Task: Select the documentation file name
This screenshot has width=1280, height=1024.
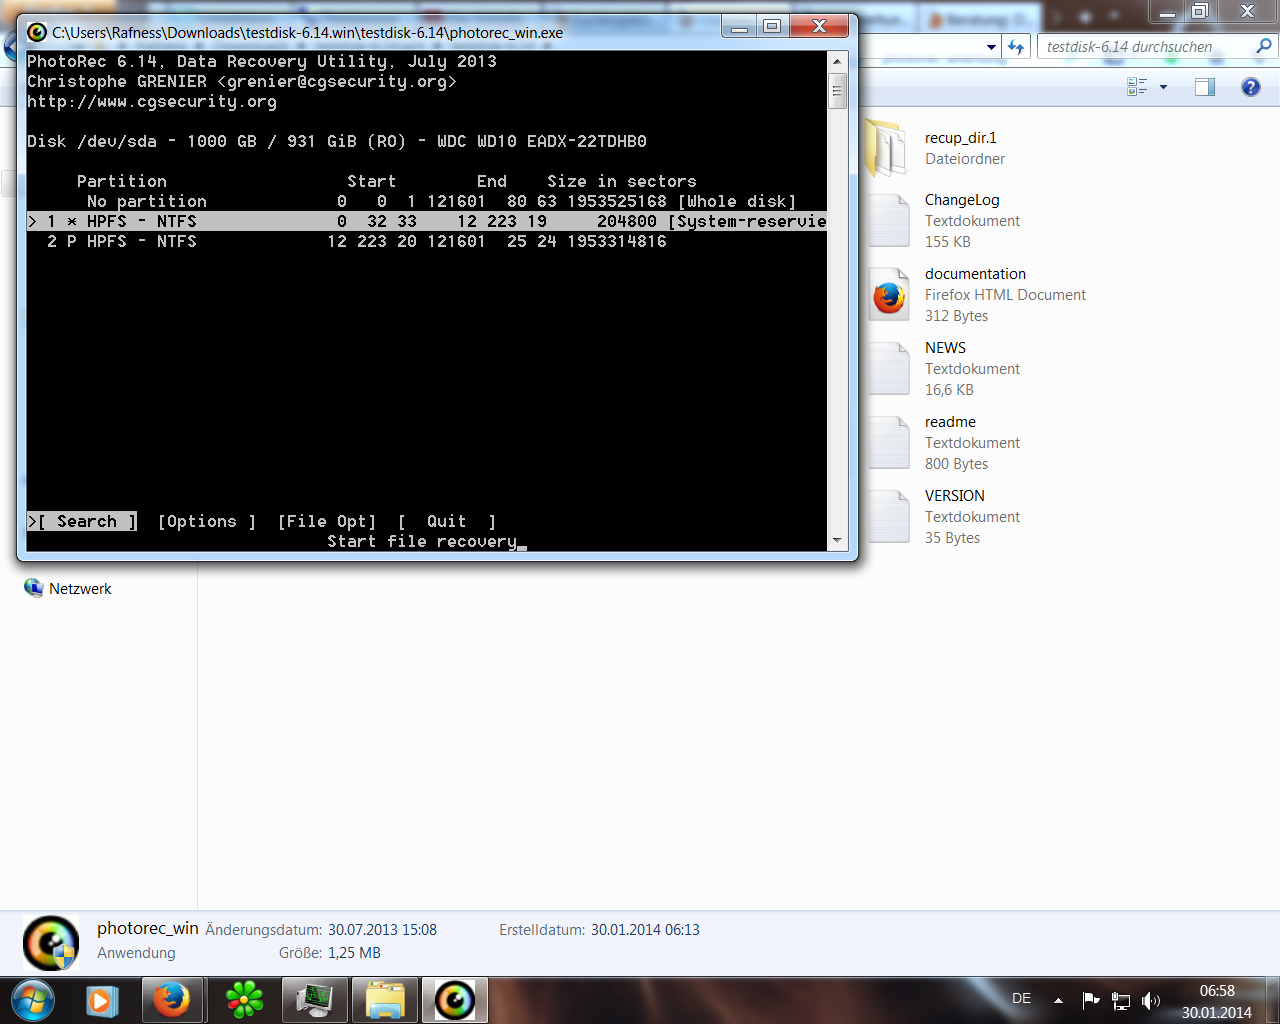Action: click(x=975, y=274)
